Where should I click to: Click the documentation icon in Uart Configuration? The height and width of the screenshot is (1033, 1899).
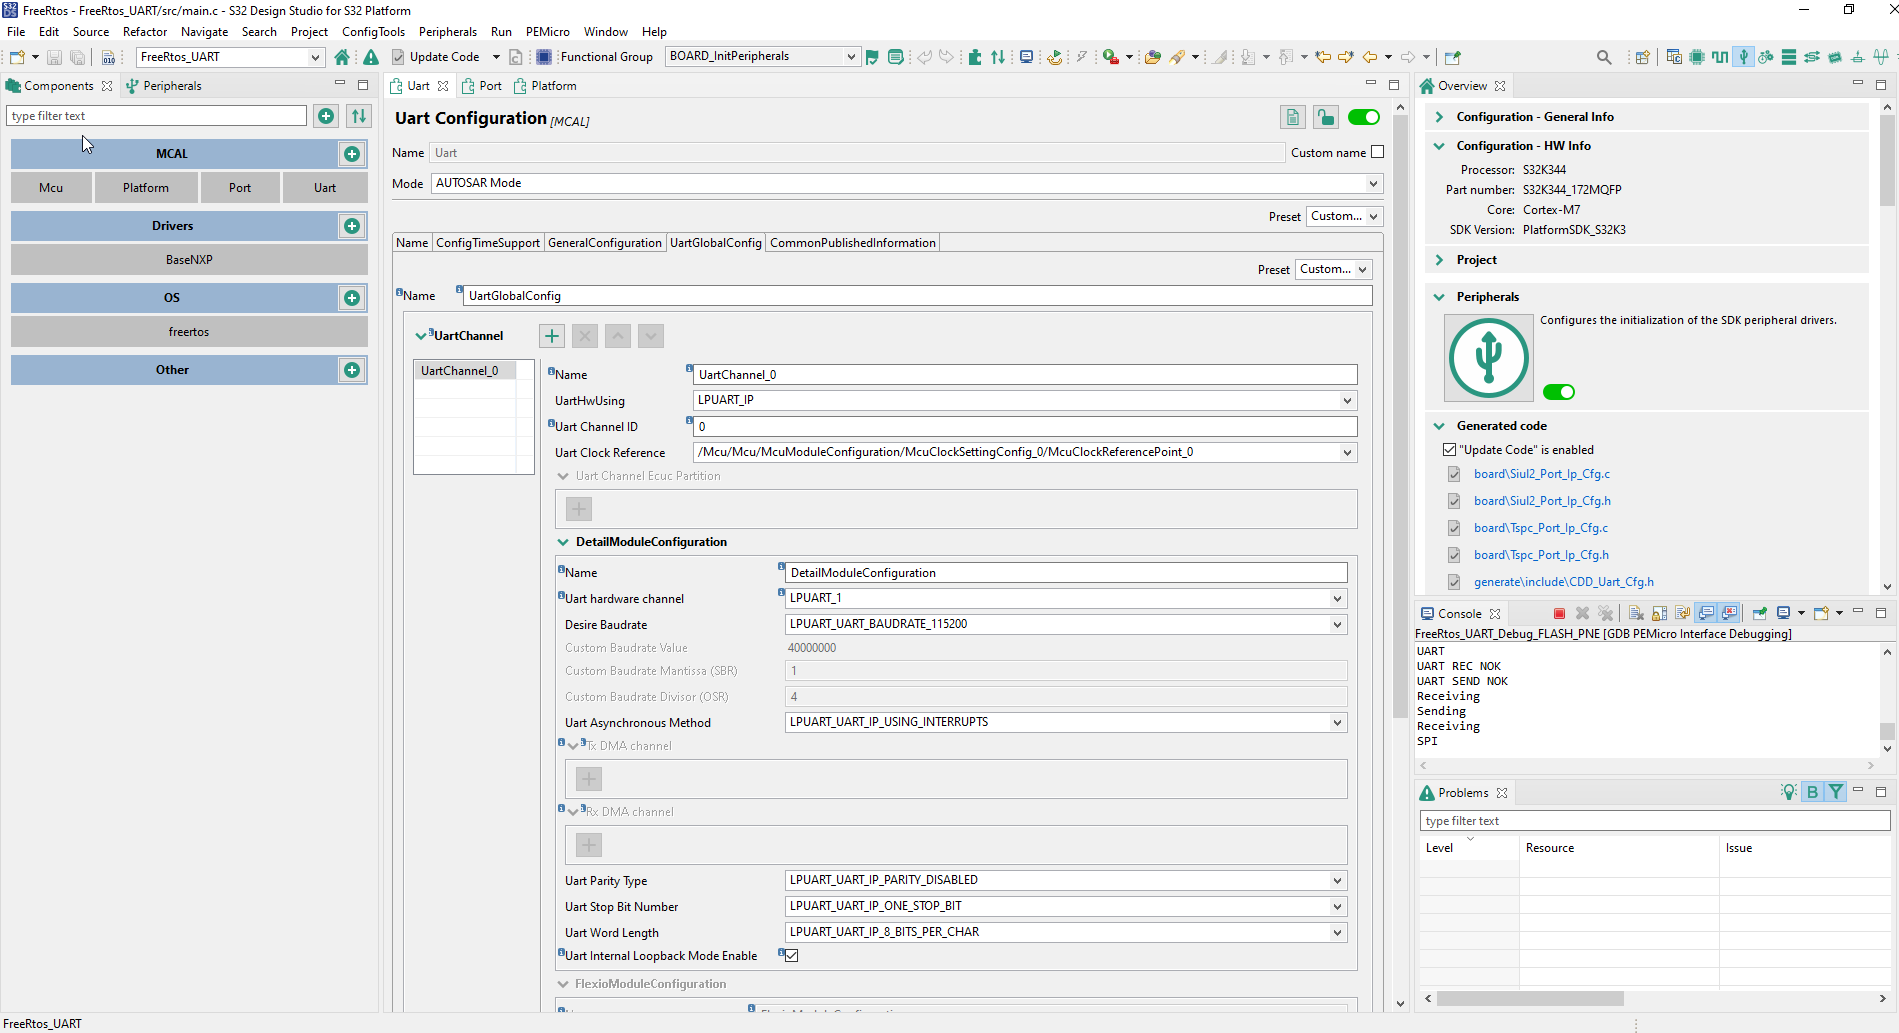1293,118
